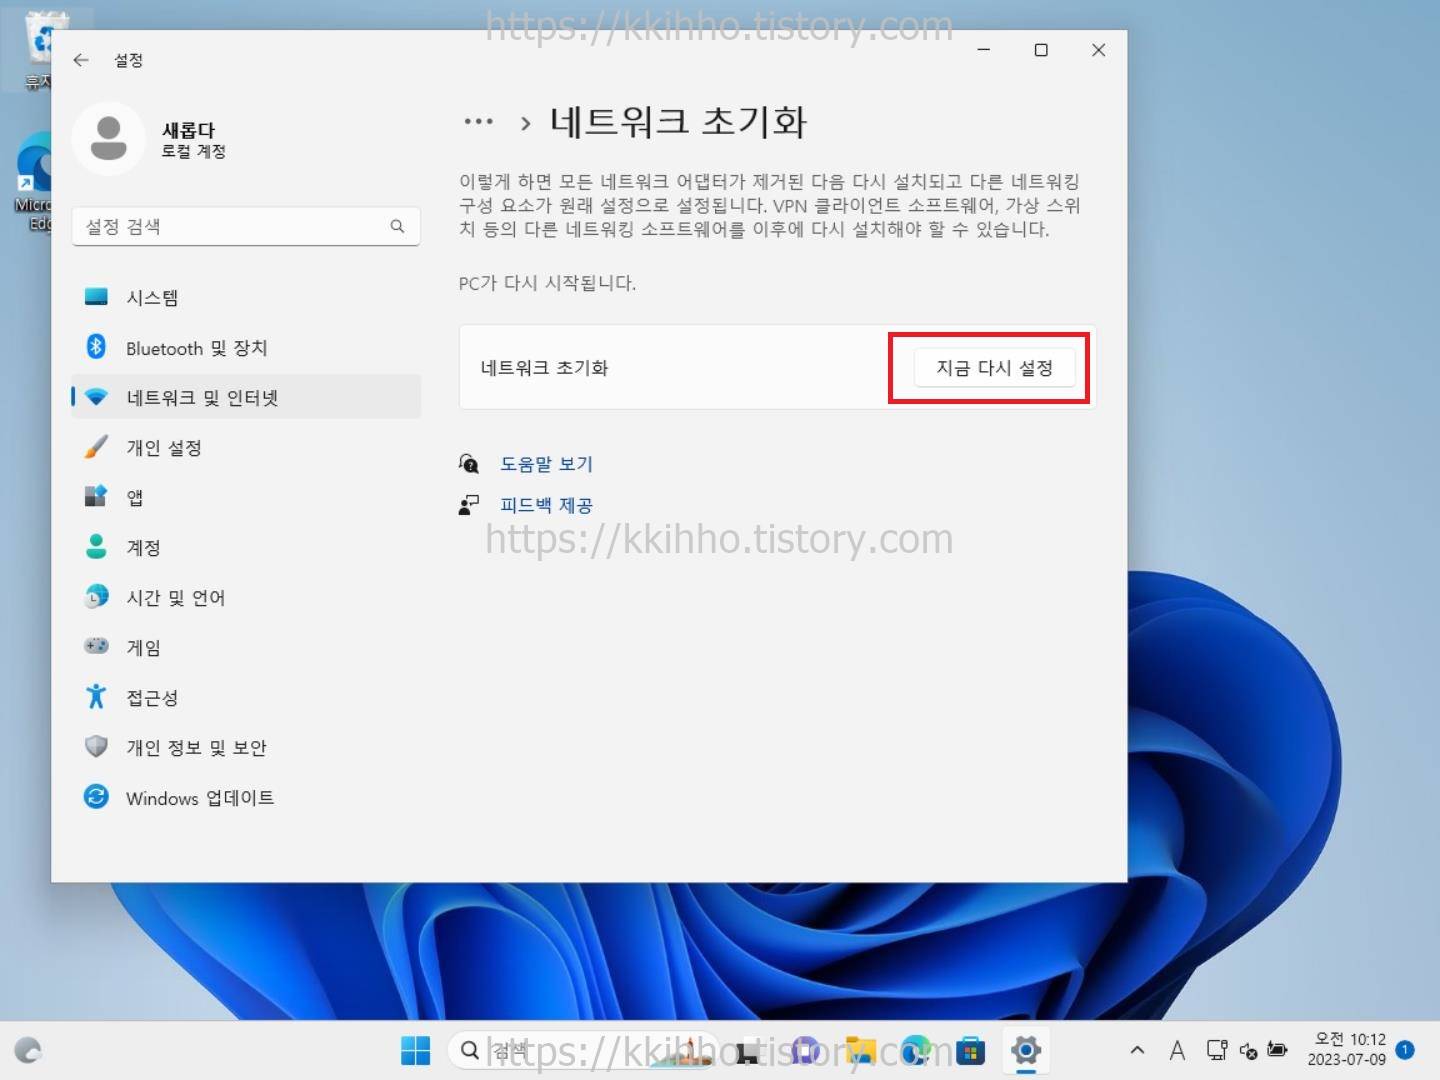The image size is (1440, 1080).
Task: Click the accessibility figure icon beside 접근성
Action: (x=96, y=696)
